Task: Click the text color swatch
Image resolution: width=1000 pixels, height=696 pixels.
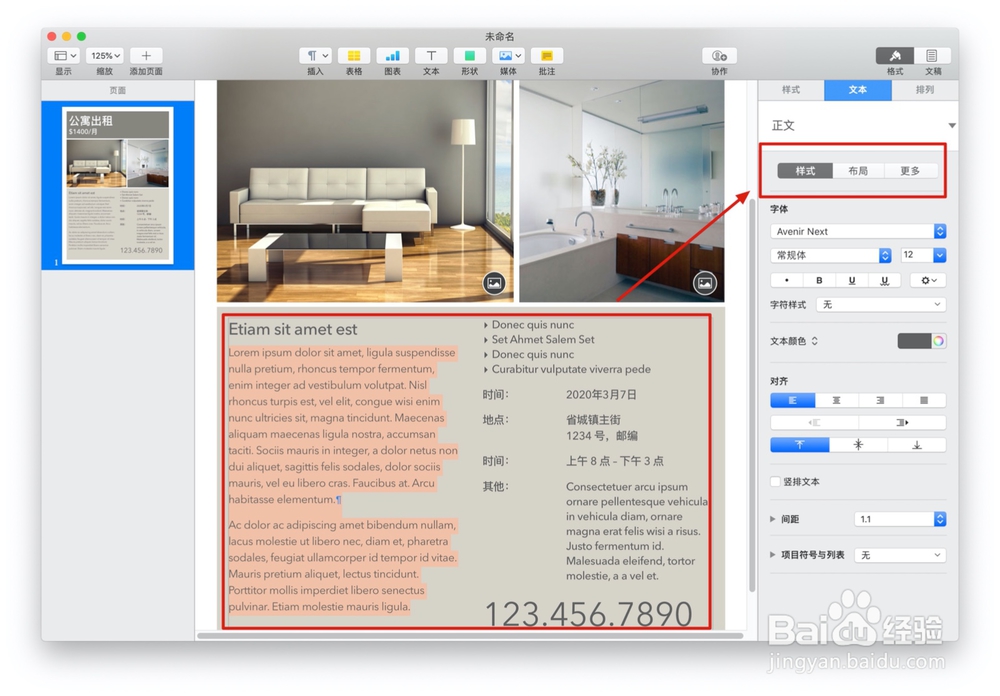Action: point(915,341)
